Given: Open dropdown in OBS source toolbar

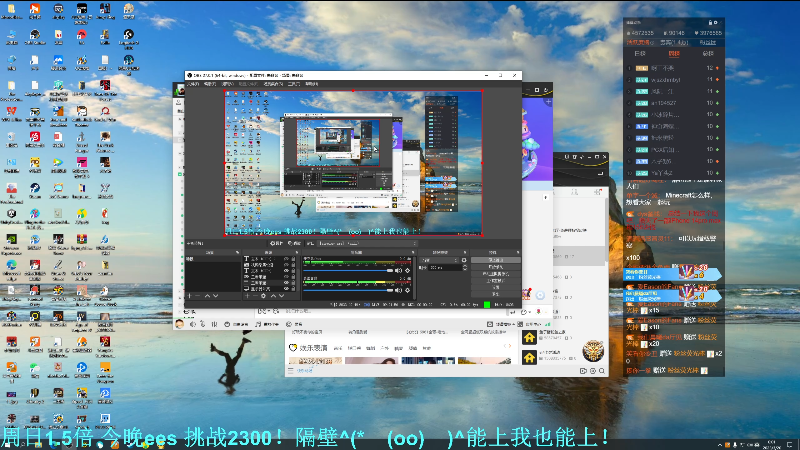Looking at the screenshot, I should pyautogui.click(x=367, y=243).
